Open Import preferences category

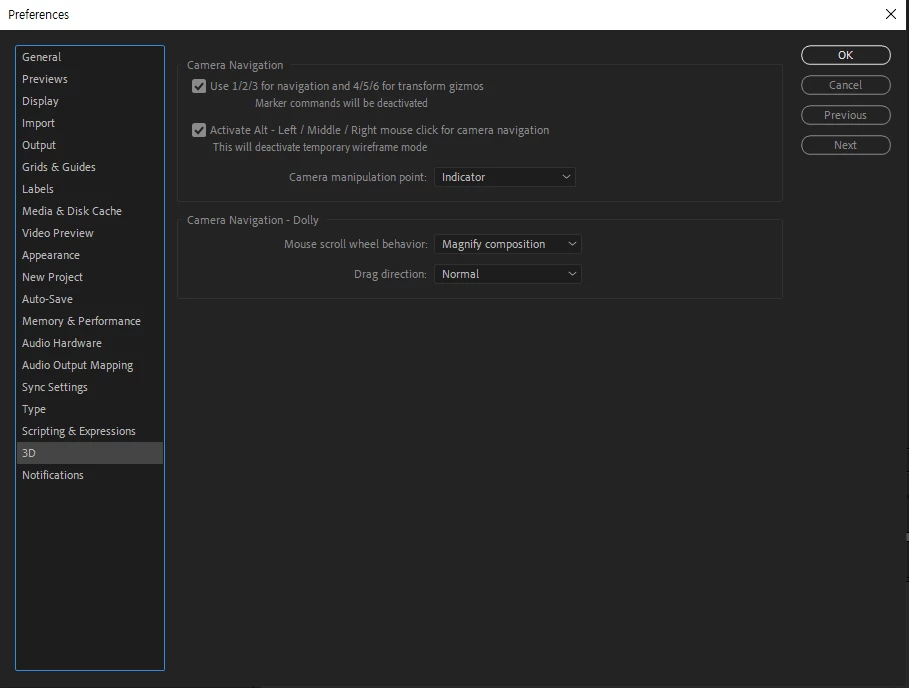(x=90, y=123)
